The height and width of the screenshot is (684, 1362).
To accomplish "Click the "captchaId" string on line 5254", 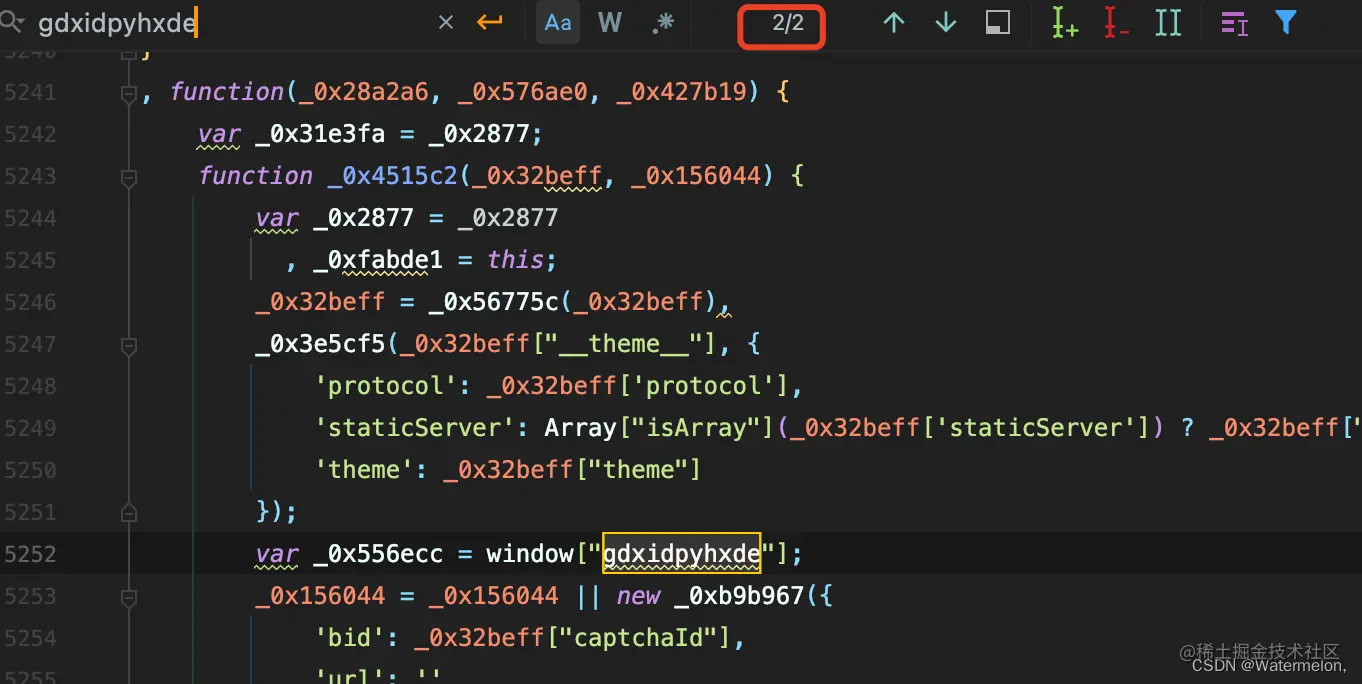I will [646, 638].
